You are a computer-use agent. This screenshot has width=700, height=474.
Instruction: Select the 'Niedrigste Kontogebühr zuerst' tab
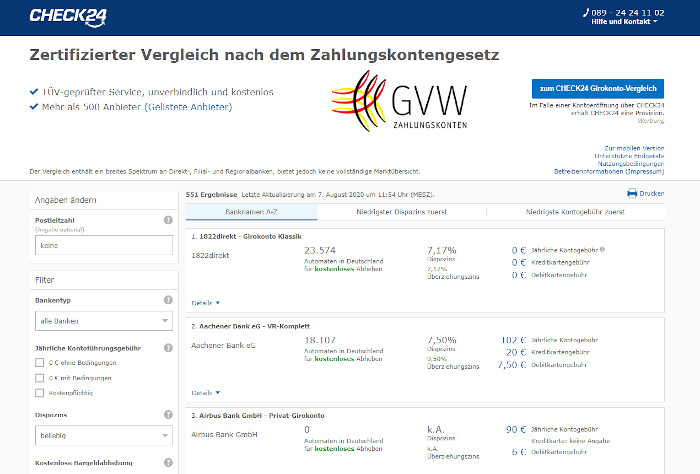click(x=575, y=212)
